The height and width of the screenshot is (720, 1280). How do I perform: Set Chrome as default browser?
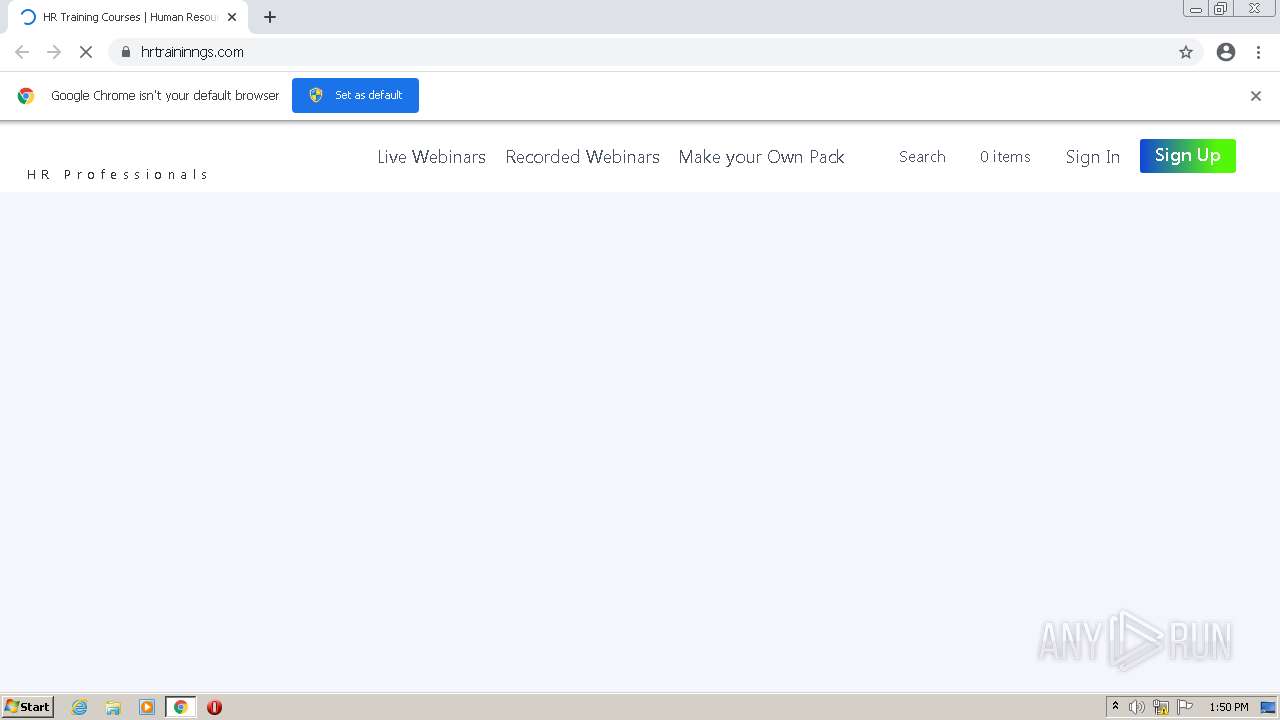tap(355, 95)
